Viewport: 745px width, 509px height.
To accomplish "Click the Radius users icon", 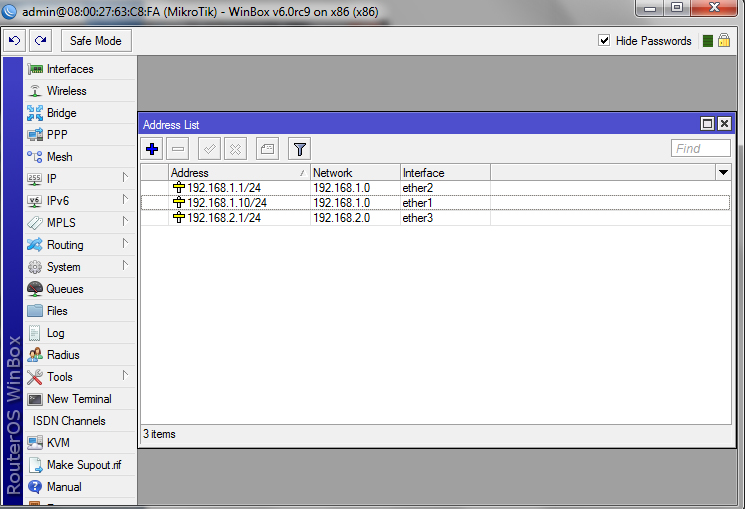I will (35, 355).
